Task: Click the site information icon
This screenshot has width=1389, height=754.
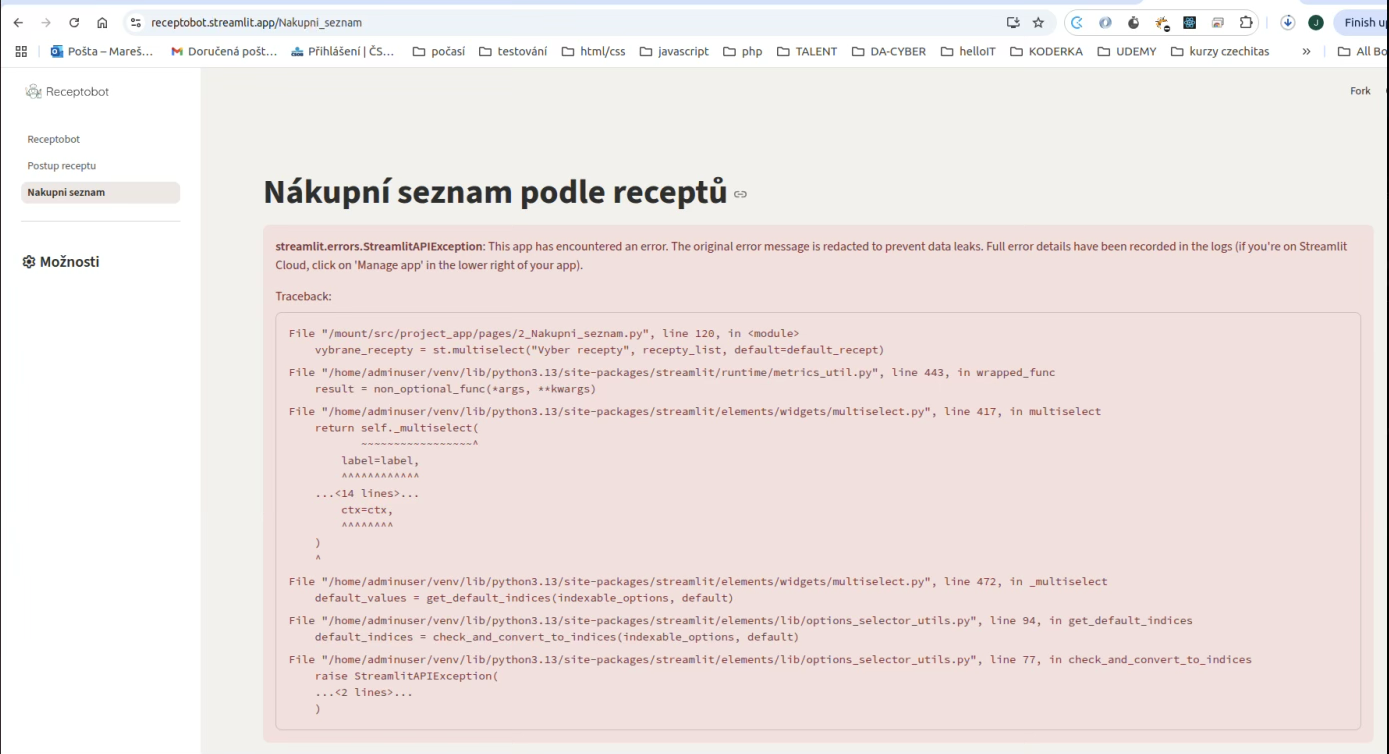Action: click(136, 22)
